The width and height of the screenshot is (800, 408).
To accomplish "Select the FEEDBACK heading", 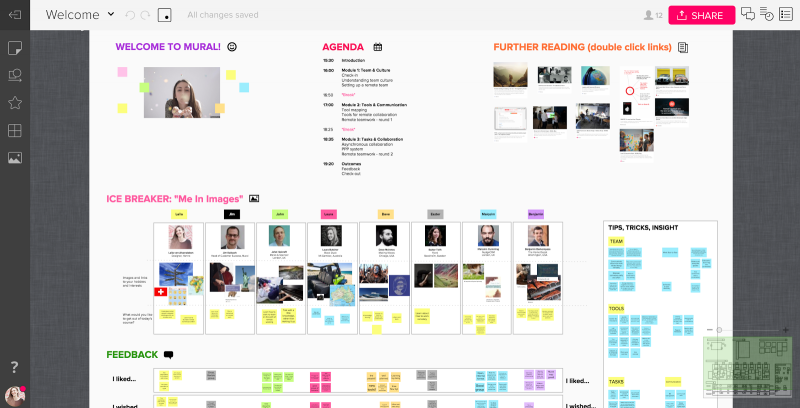I will [x=132, y=355].
